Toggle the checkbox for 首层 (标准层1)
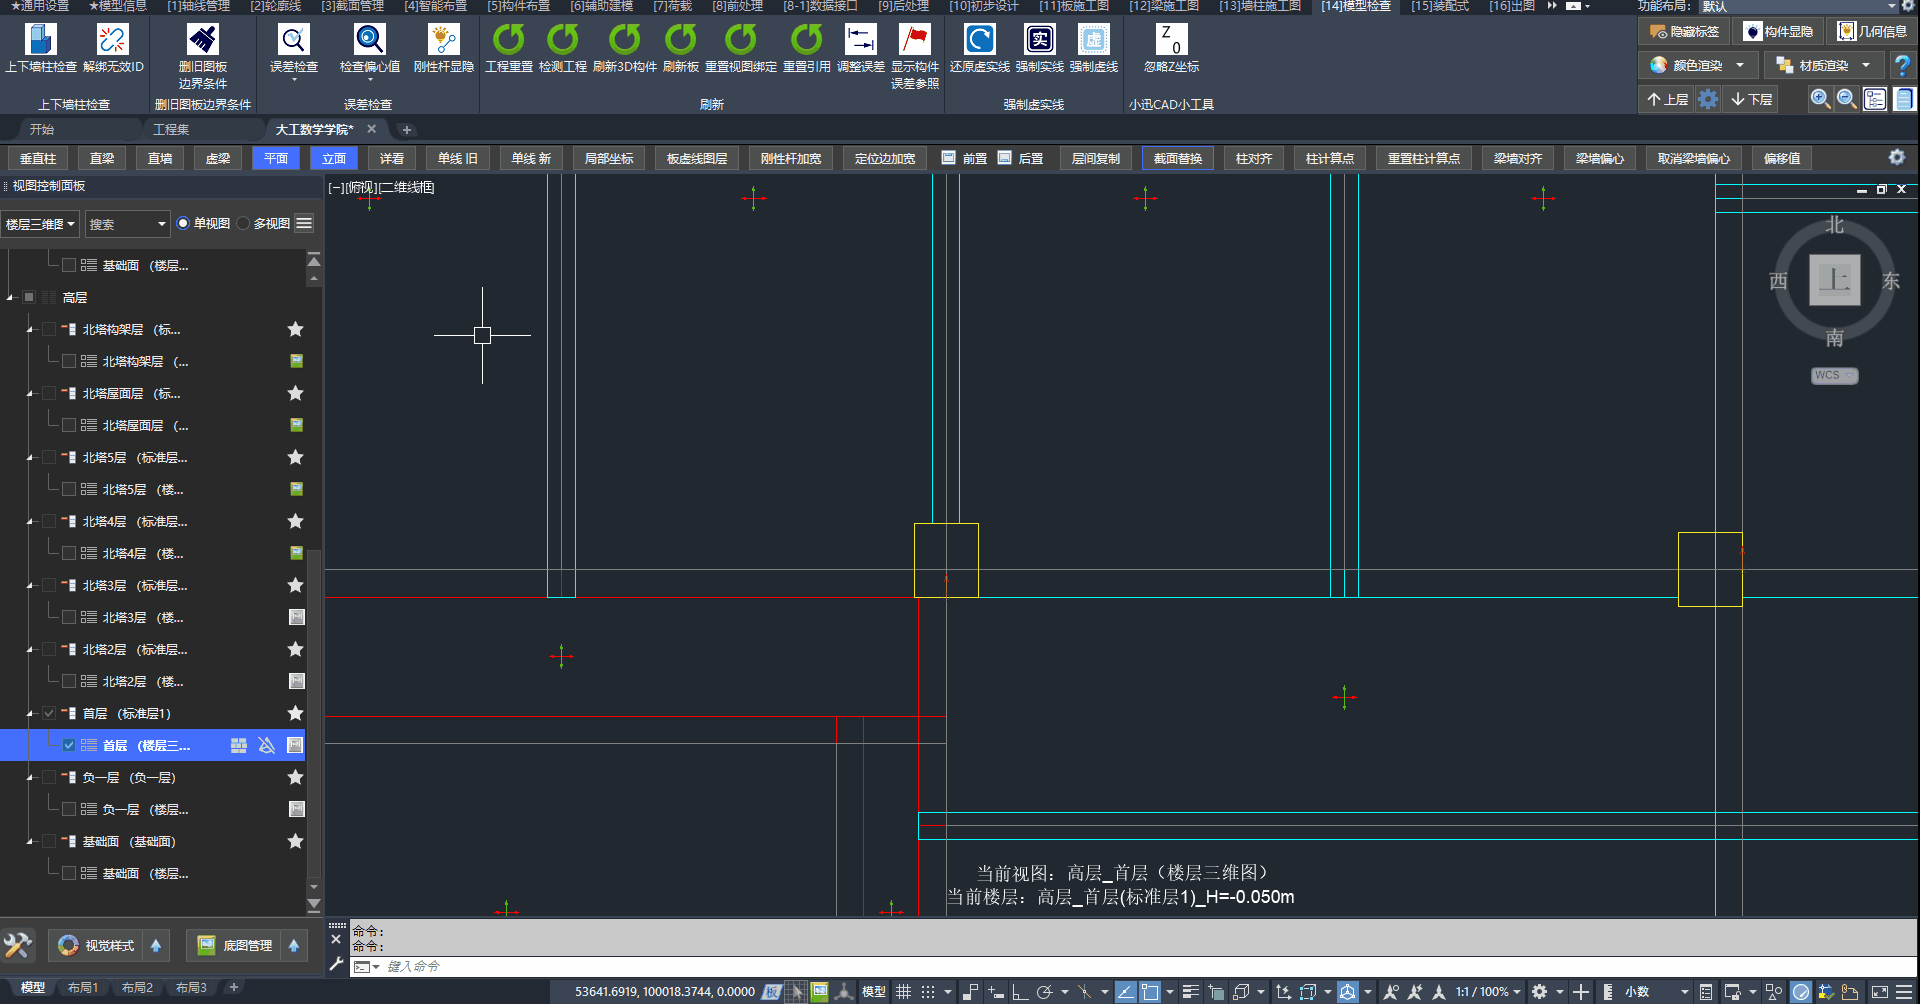1920x1004 pixels. click(48, 713)
